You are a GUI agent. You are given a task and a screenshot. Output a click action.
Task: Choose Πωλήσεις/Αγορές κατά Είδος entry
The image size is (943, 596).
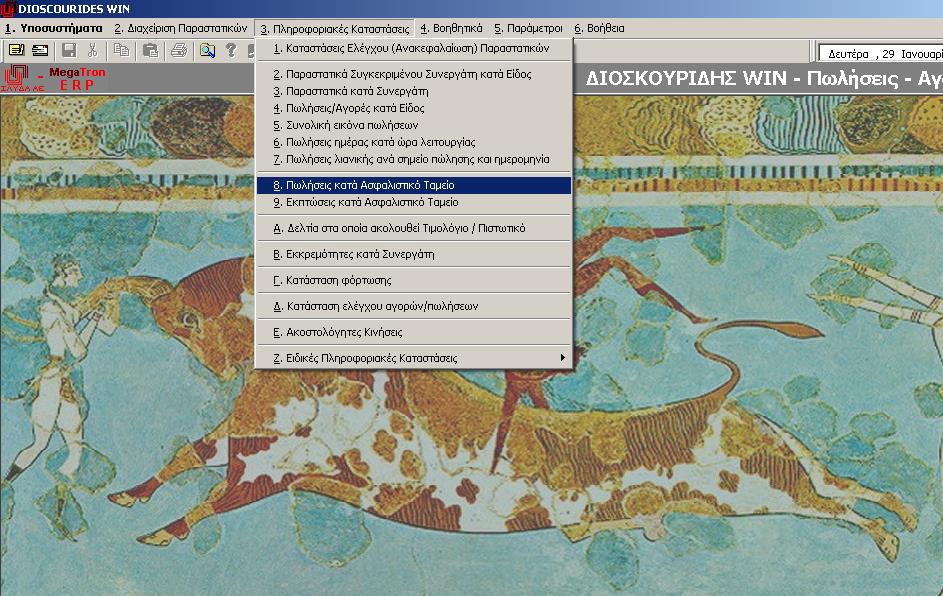[x=414, y=108]
